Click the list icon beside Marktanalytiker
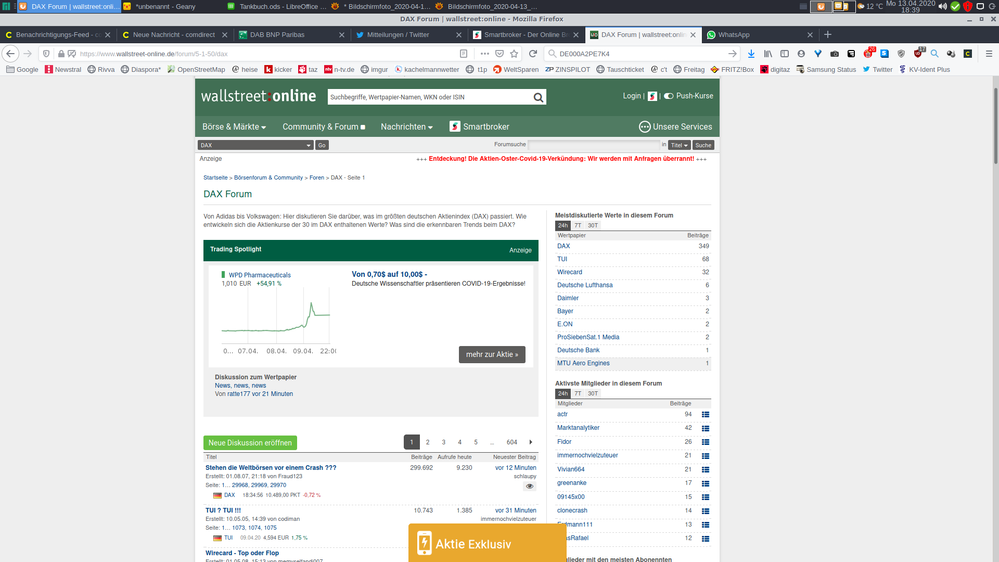This screenshot has height=562, width=999. (705, 428)
